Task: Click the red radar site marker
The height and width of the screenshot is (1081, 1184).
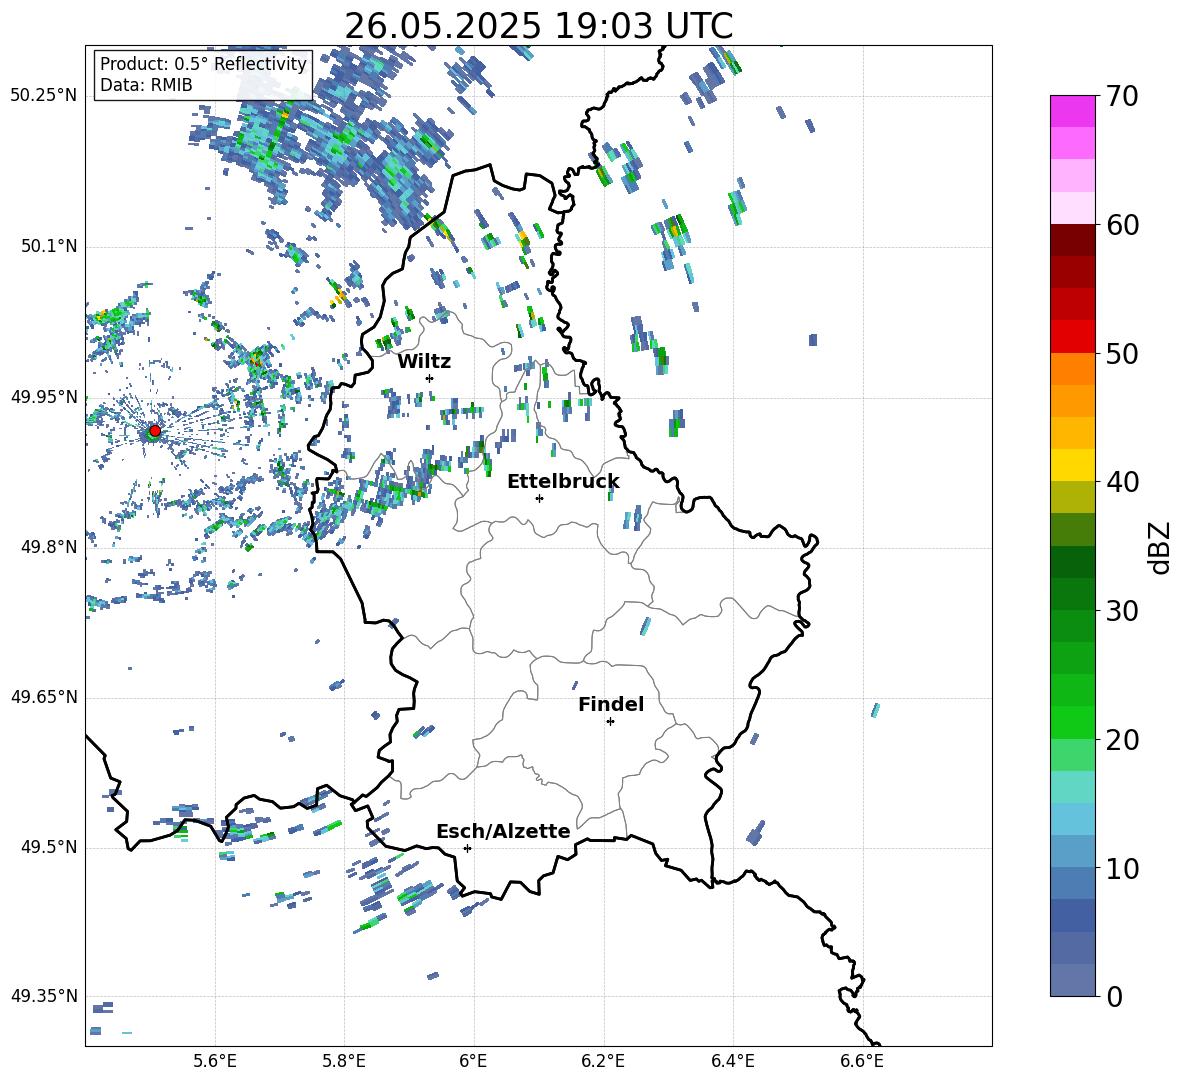Action: [x=155, y=430]
